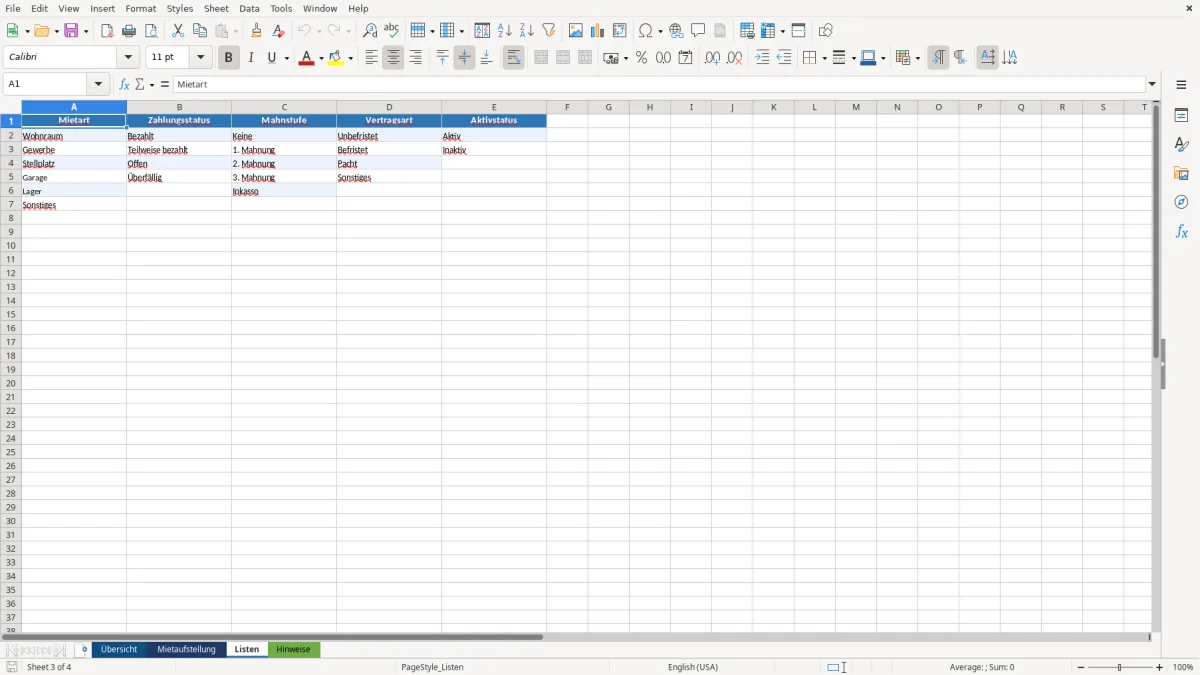
Task: Insert special character omega icon
Action: tap(646, 31)
